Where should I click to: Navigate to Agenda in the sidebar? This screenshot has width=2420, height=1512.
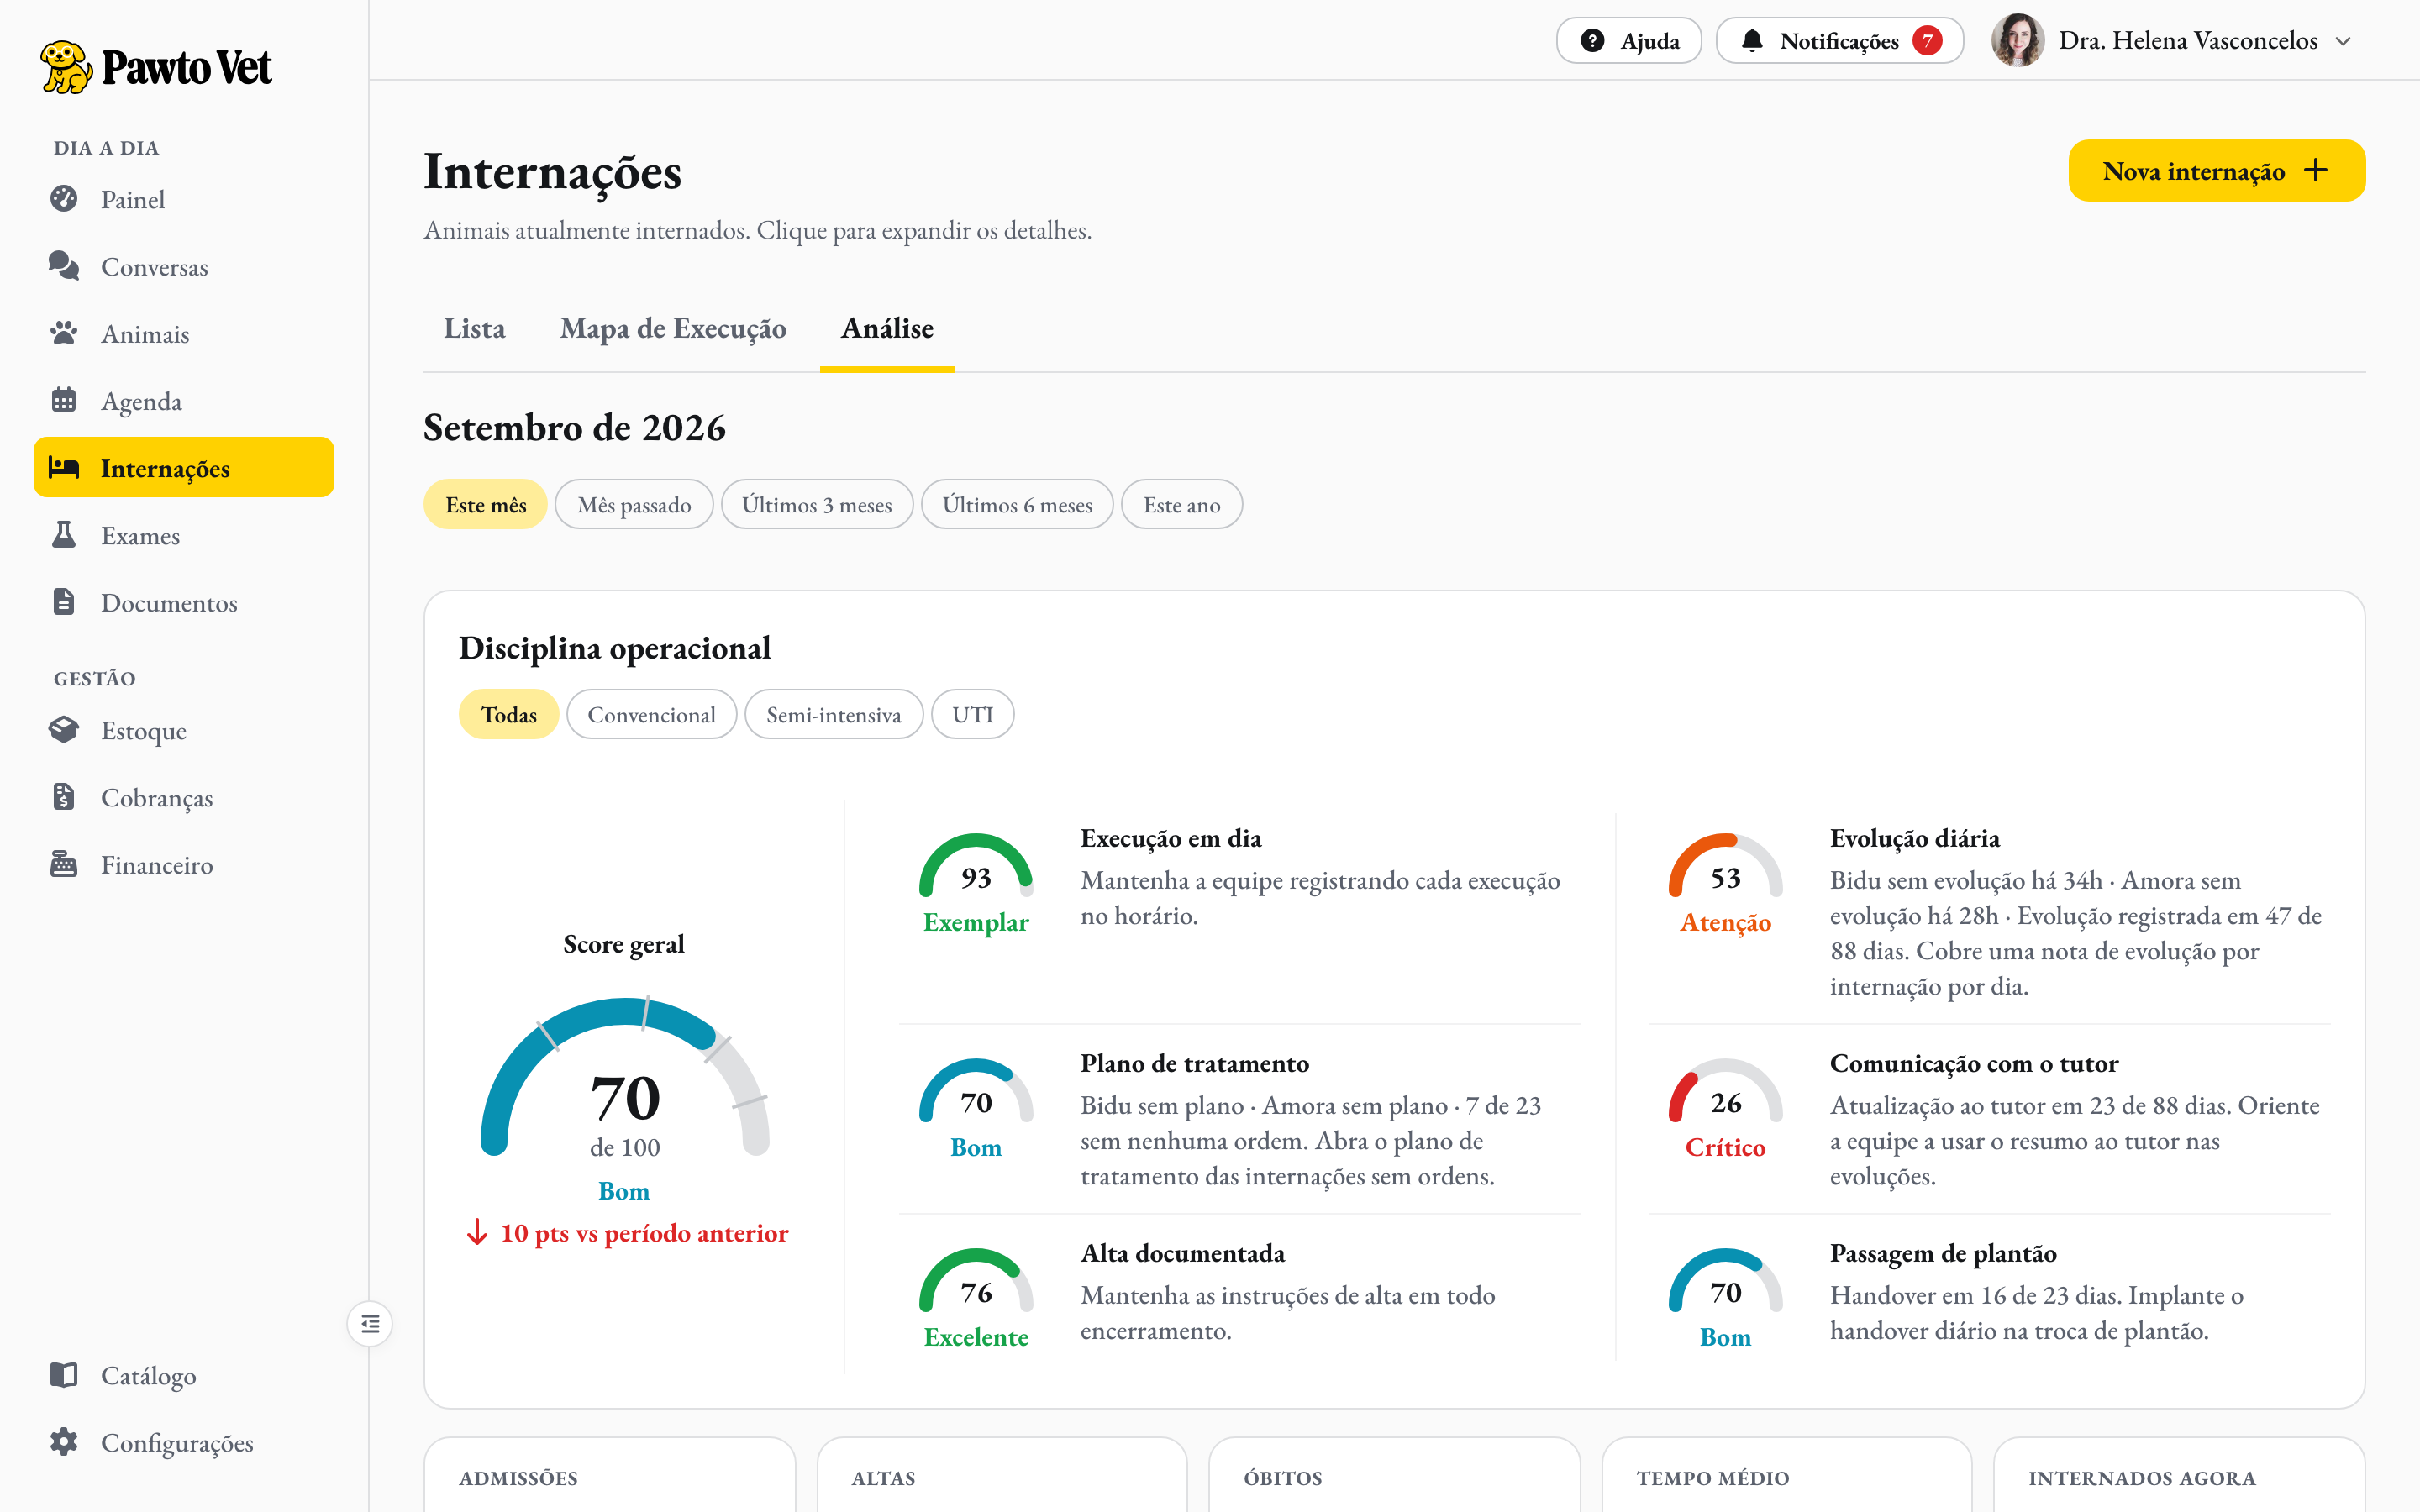tap(184, 400)
